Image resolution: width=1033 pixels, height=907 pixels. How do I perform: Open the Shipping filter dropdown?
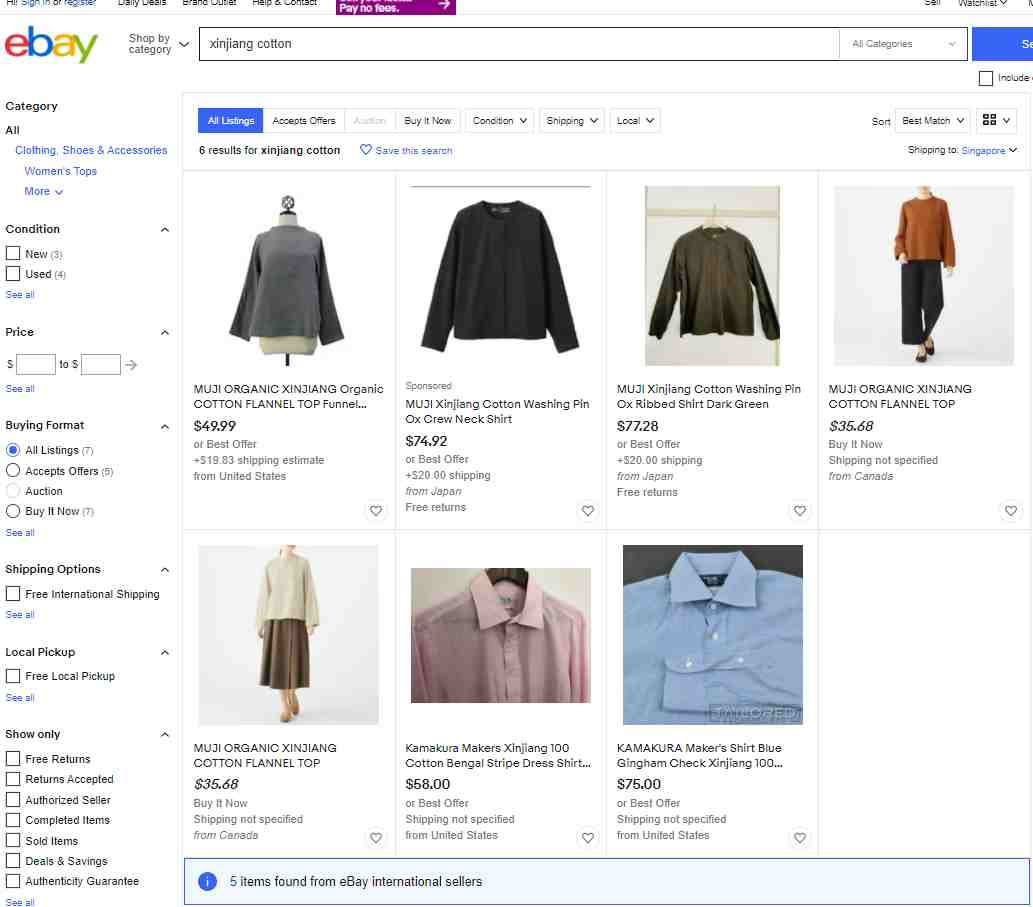coord(572,121)
